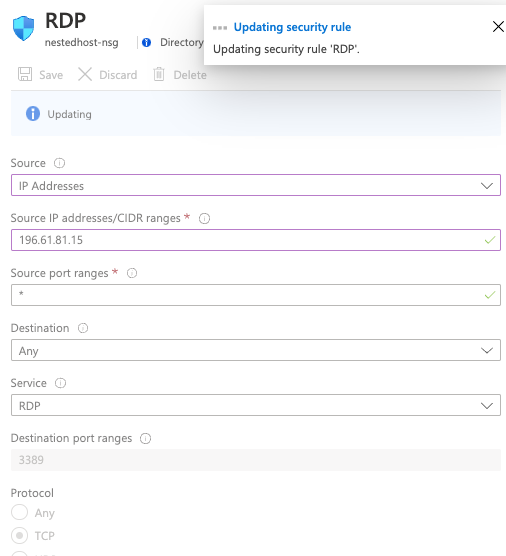
Task: Expand the Destination dropdown set to Any
Action: pyautogui.click(x=256, y=350)
